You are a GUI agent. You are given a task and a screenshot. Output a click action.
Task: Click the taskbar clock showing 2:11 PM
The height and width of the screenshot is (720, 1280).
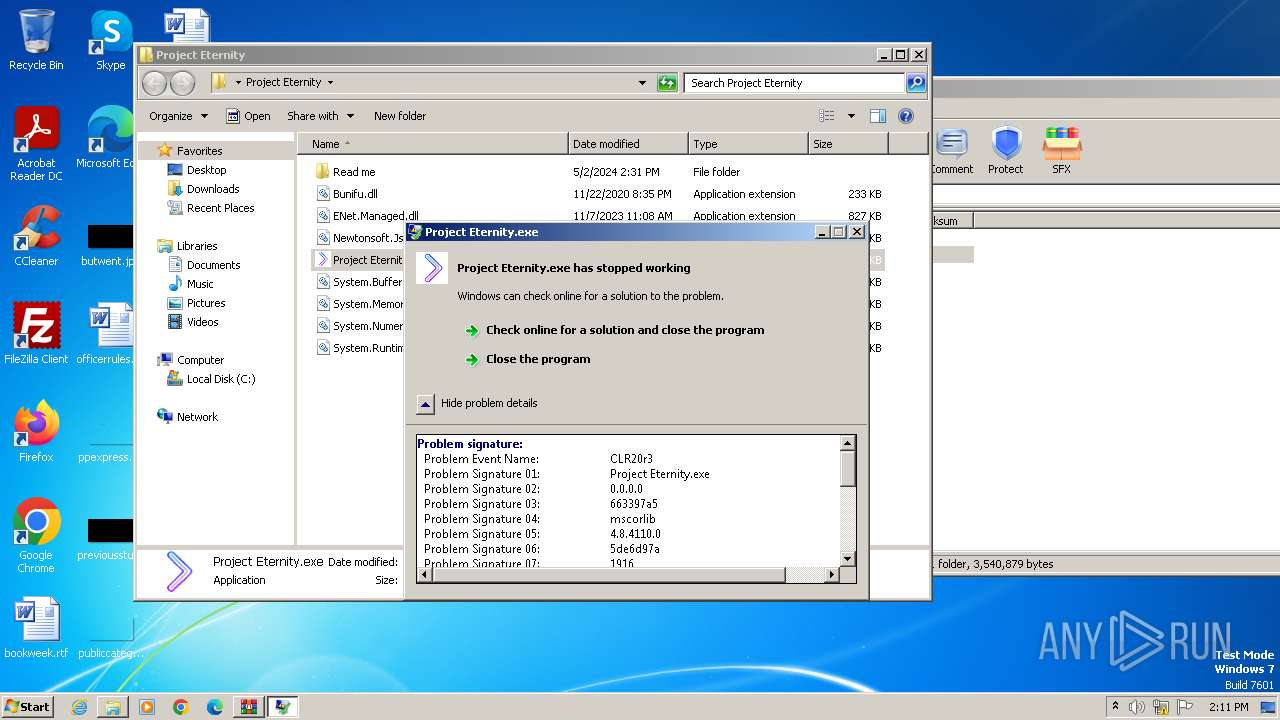1227,707
